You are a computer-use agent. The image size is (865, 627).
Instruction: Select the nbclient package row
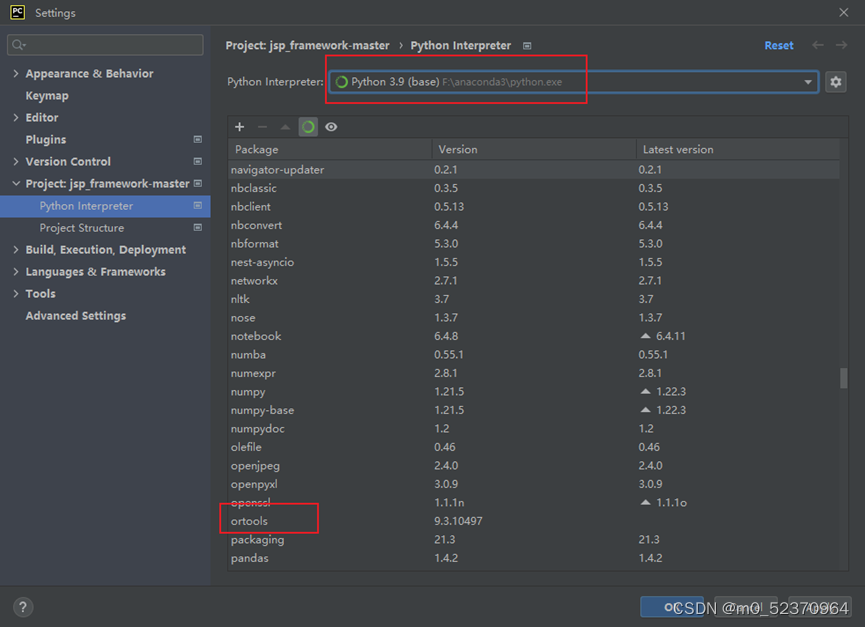(534, 207)
